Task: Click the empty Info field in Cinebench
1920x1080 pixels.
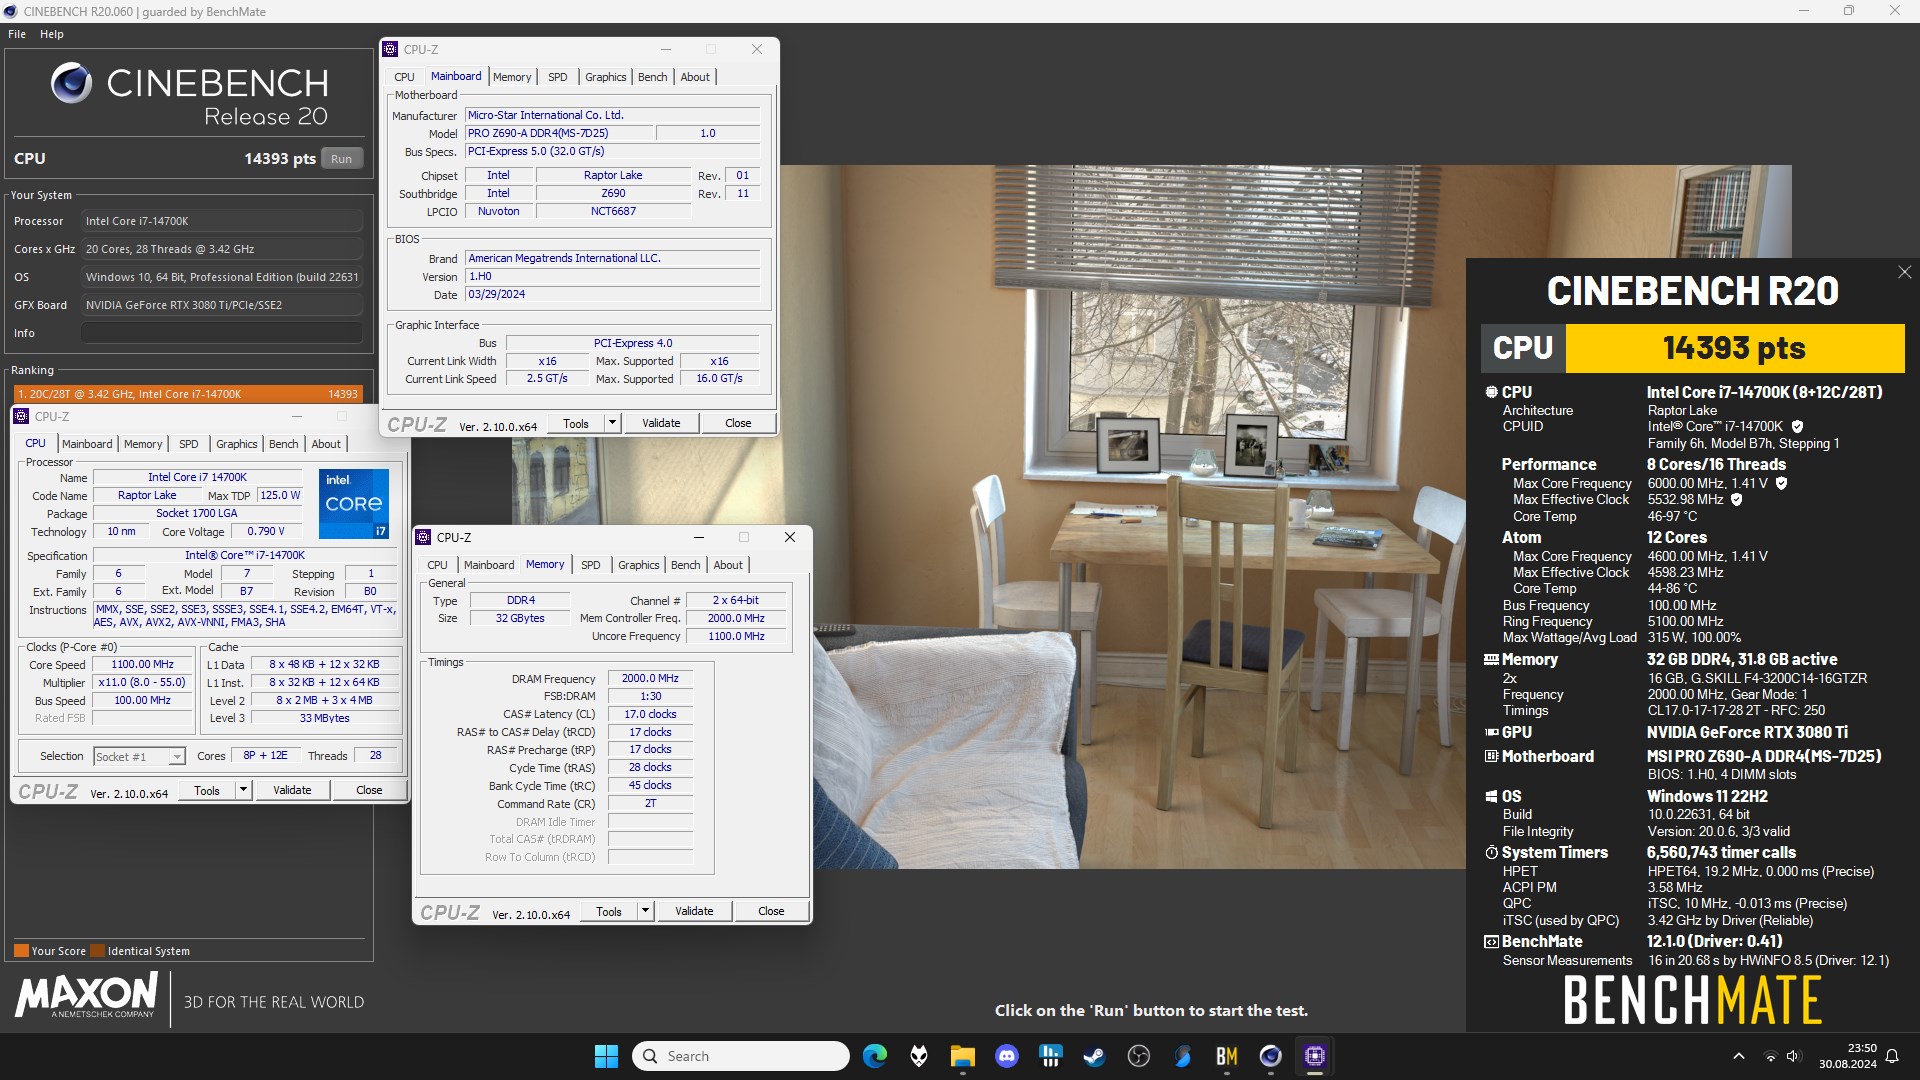Action: [x=222, y=333]
